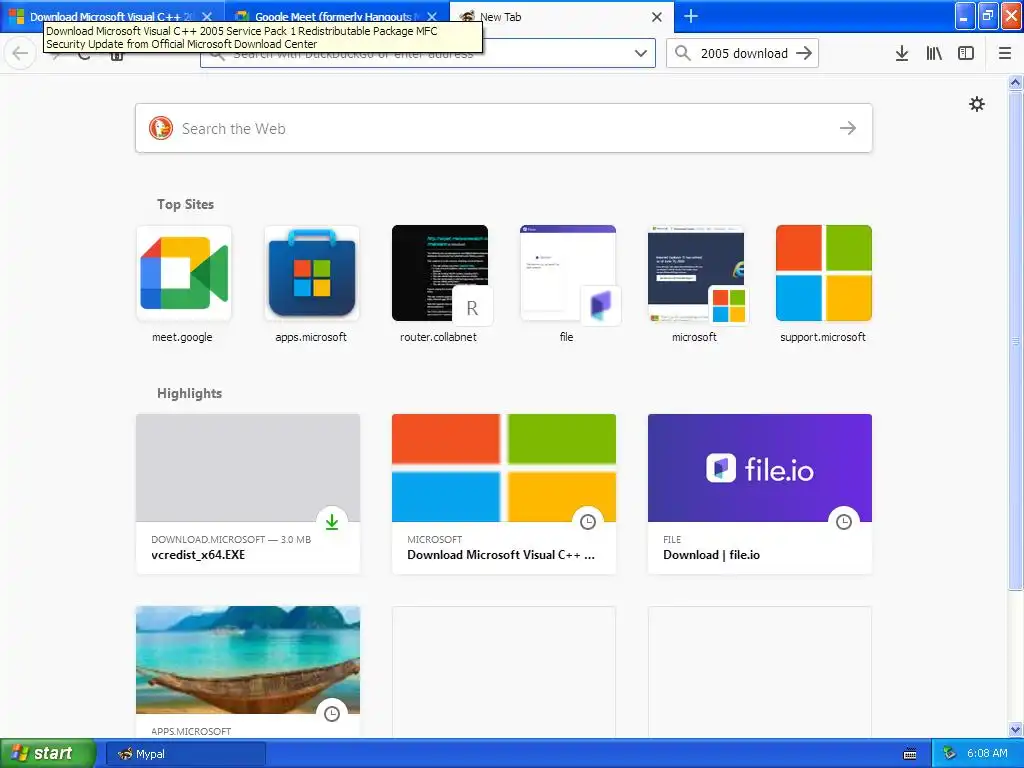Image resolution: width=1024 pixels, height=768 pixels.
Task: Go back with the back arrow button
Action: 20,54
